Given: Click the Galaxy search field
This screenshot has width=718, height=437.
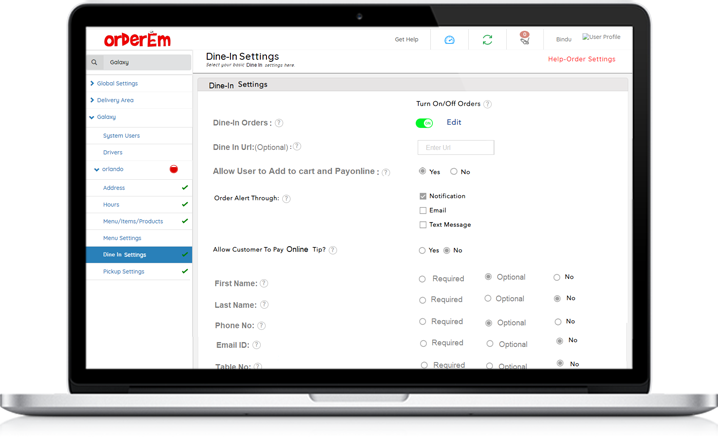Looking at the screenshot, I should tap(146, 62).
